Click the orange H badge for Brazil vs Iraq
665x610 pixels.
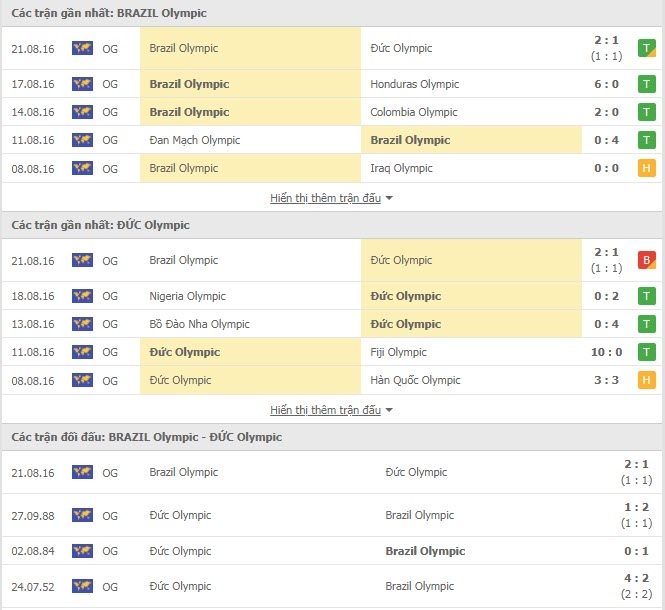646,168
